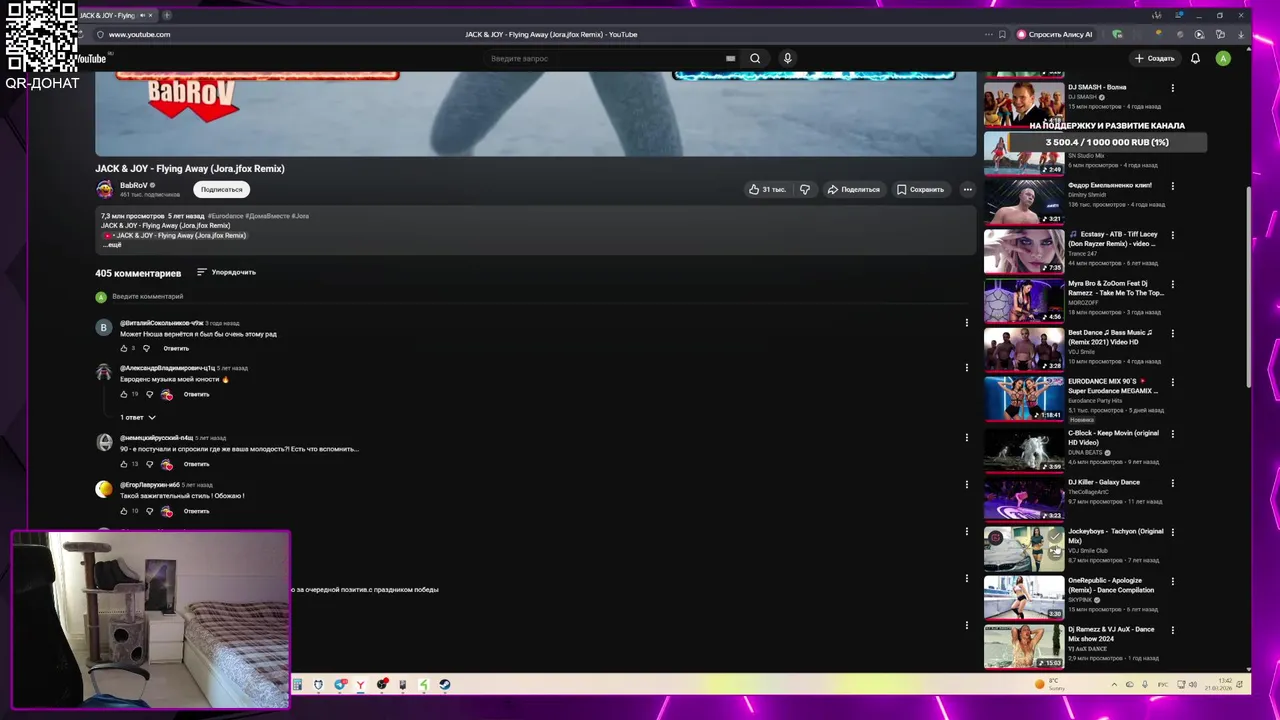Dislike the comment about Евроденс музыка
The height and width of the screenshot is (720, 1280).
pyautogui.click(x=150, y=394)
